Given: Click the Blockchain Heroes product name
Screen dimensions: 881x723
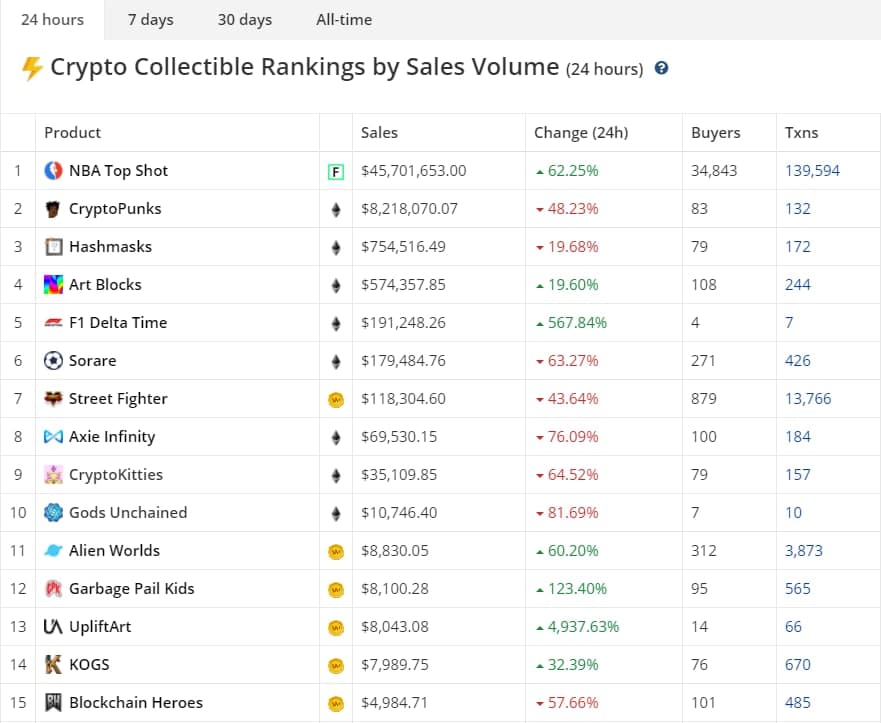Looking at the screenshot, I should 135,703.
